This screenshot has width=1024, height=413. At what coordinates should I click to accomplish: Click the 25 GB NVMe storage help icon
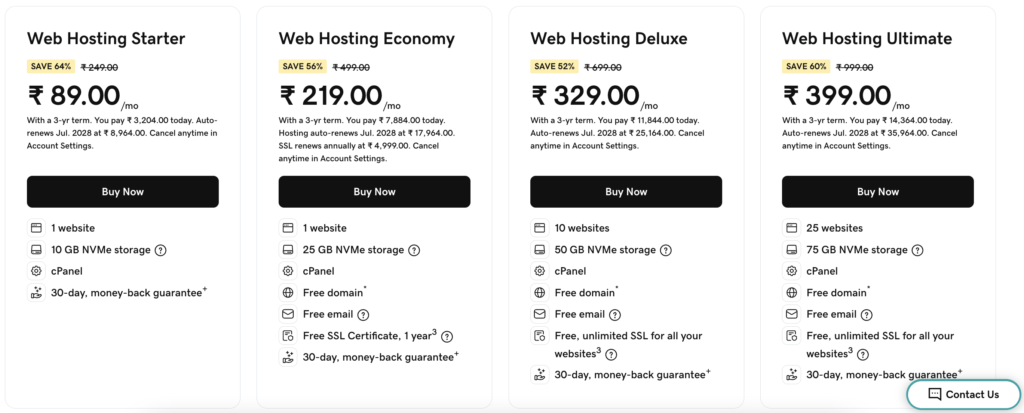[413, 250]
